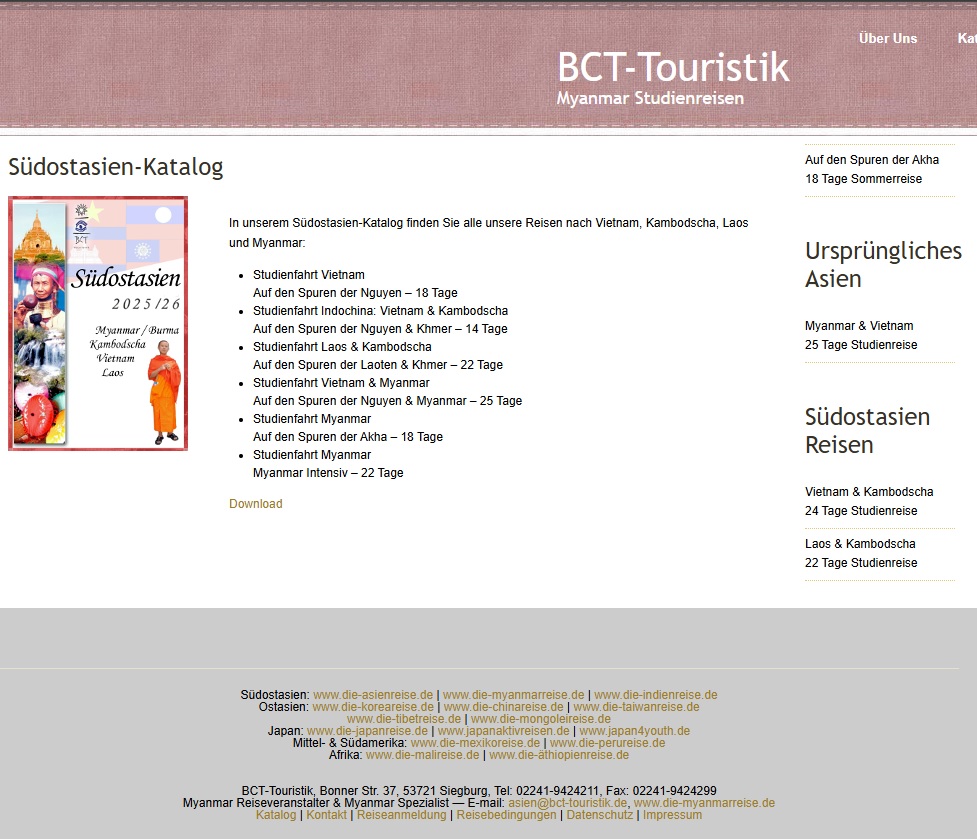Visit www.die-tibetreise.de footer link

(404, 719)
